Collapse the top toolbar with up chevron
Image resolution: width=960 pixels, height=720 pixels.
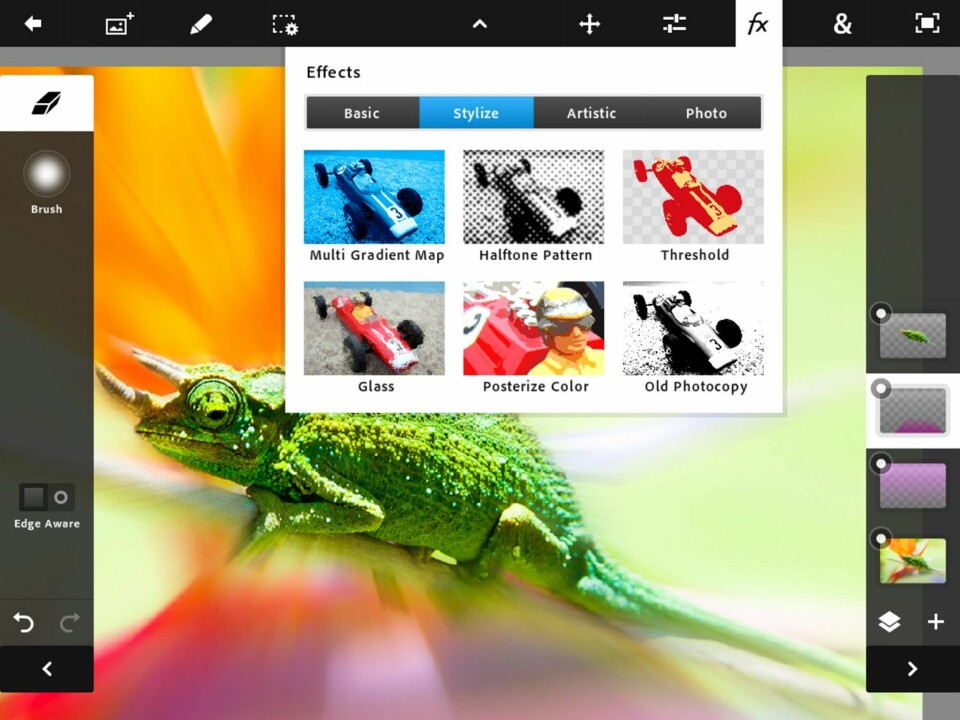point(480,24)
